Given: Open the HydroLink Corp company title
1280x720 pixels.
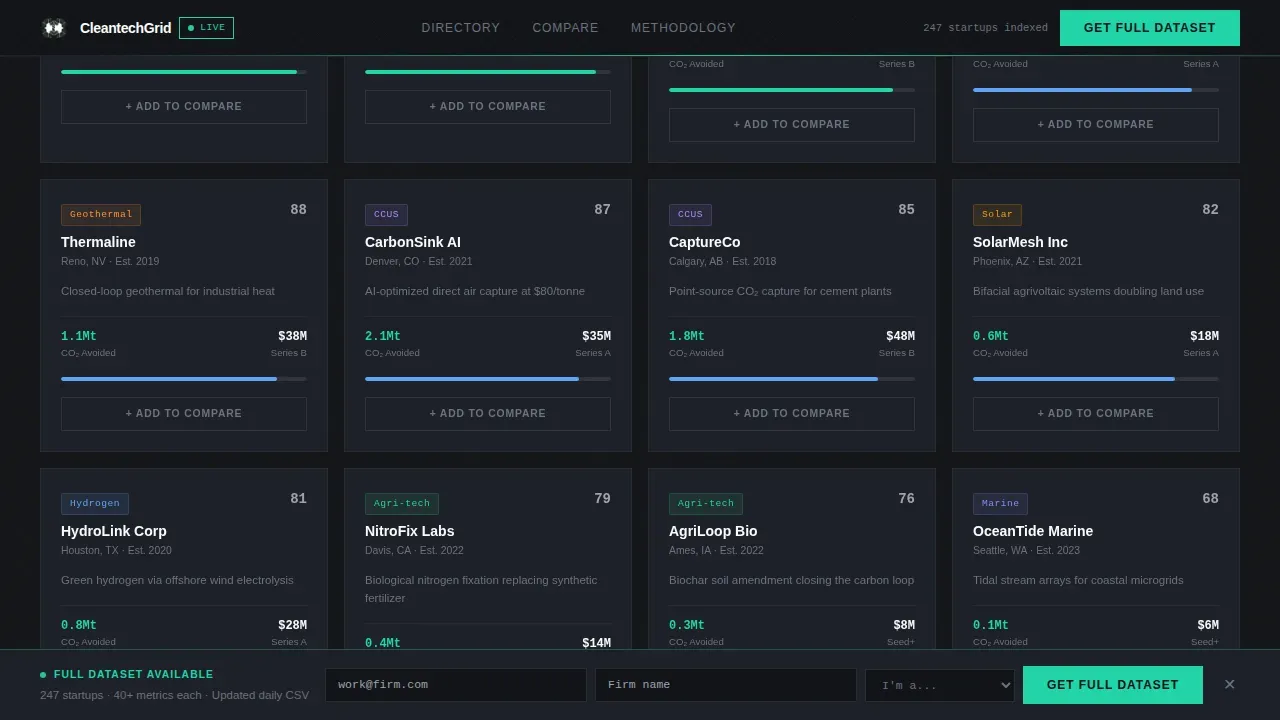Looking at the screenshot, I should [x=114, y=531].
